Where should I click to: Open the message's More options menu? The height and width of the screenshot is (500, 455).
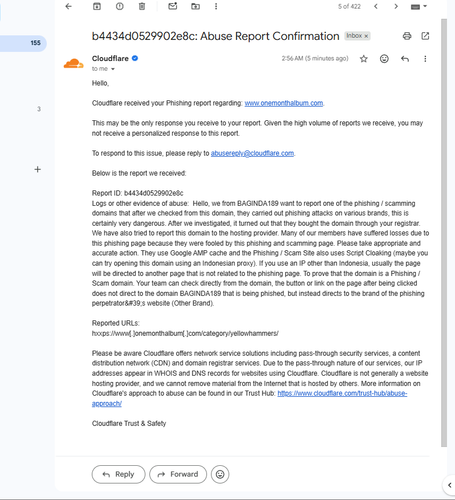click(425, 59)
